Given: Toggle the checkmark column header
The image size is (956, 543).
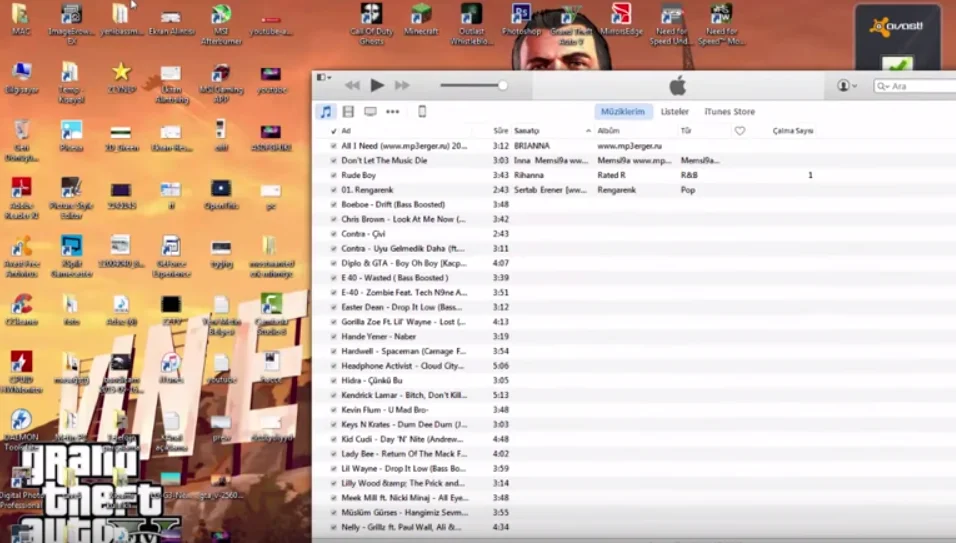Looking at the screenshot, I should [334, 130].
